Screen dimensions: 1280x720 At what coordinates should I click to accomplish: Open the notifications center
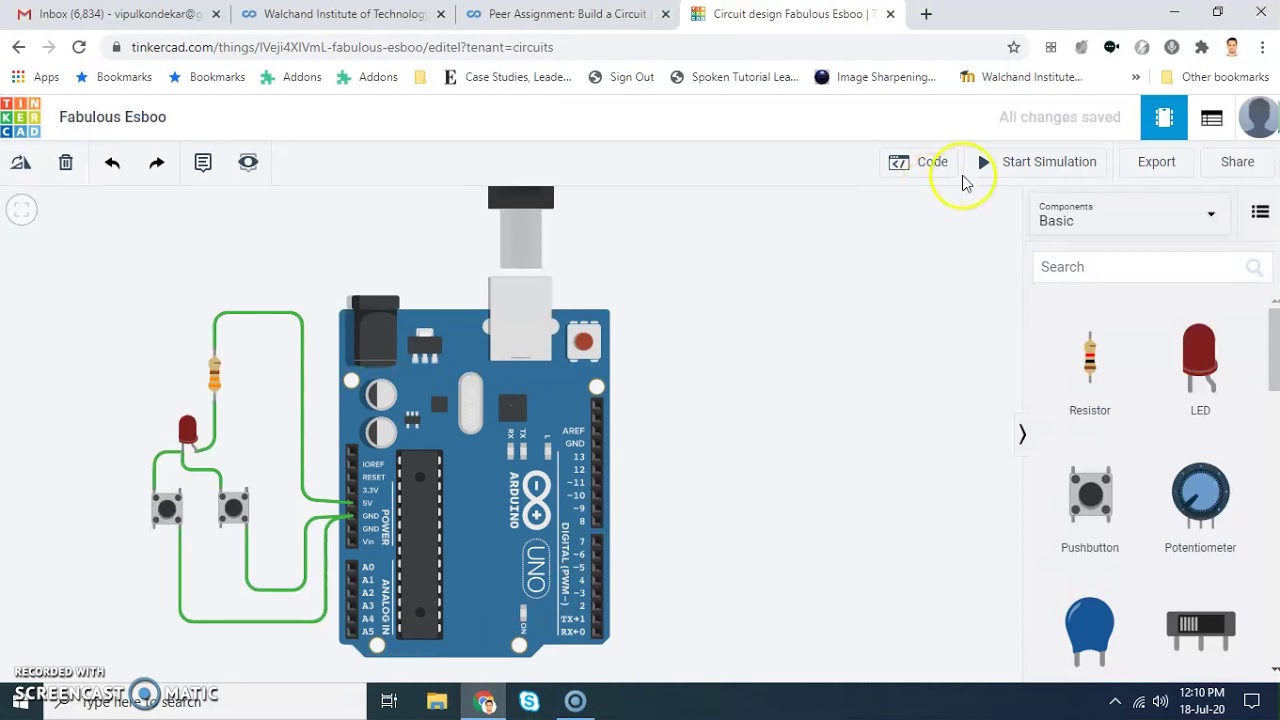point(1250,701)
